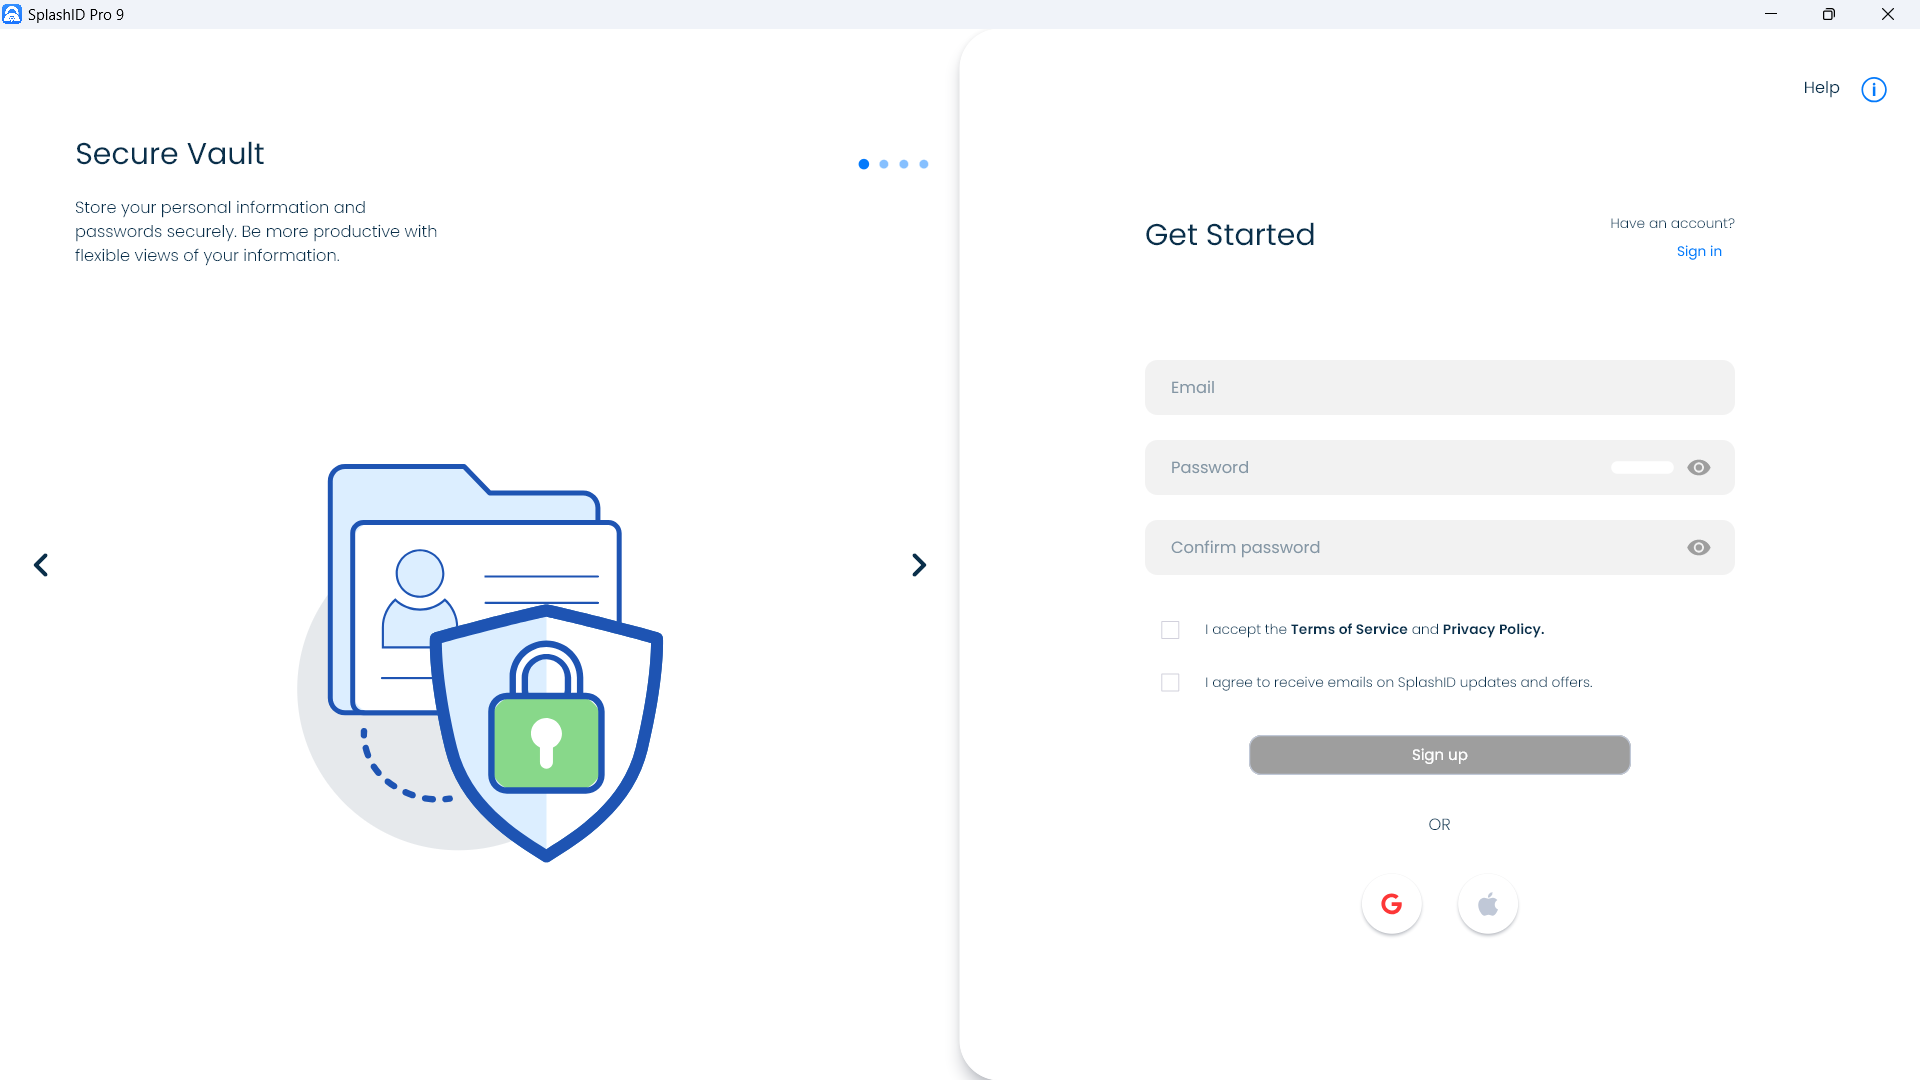This screenshot has height=1080, width=1920.
Task: Reveal Confirm password via its eye icon
Action: click(1698, 547)
